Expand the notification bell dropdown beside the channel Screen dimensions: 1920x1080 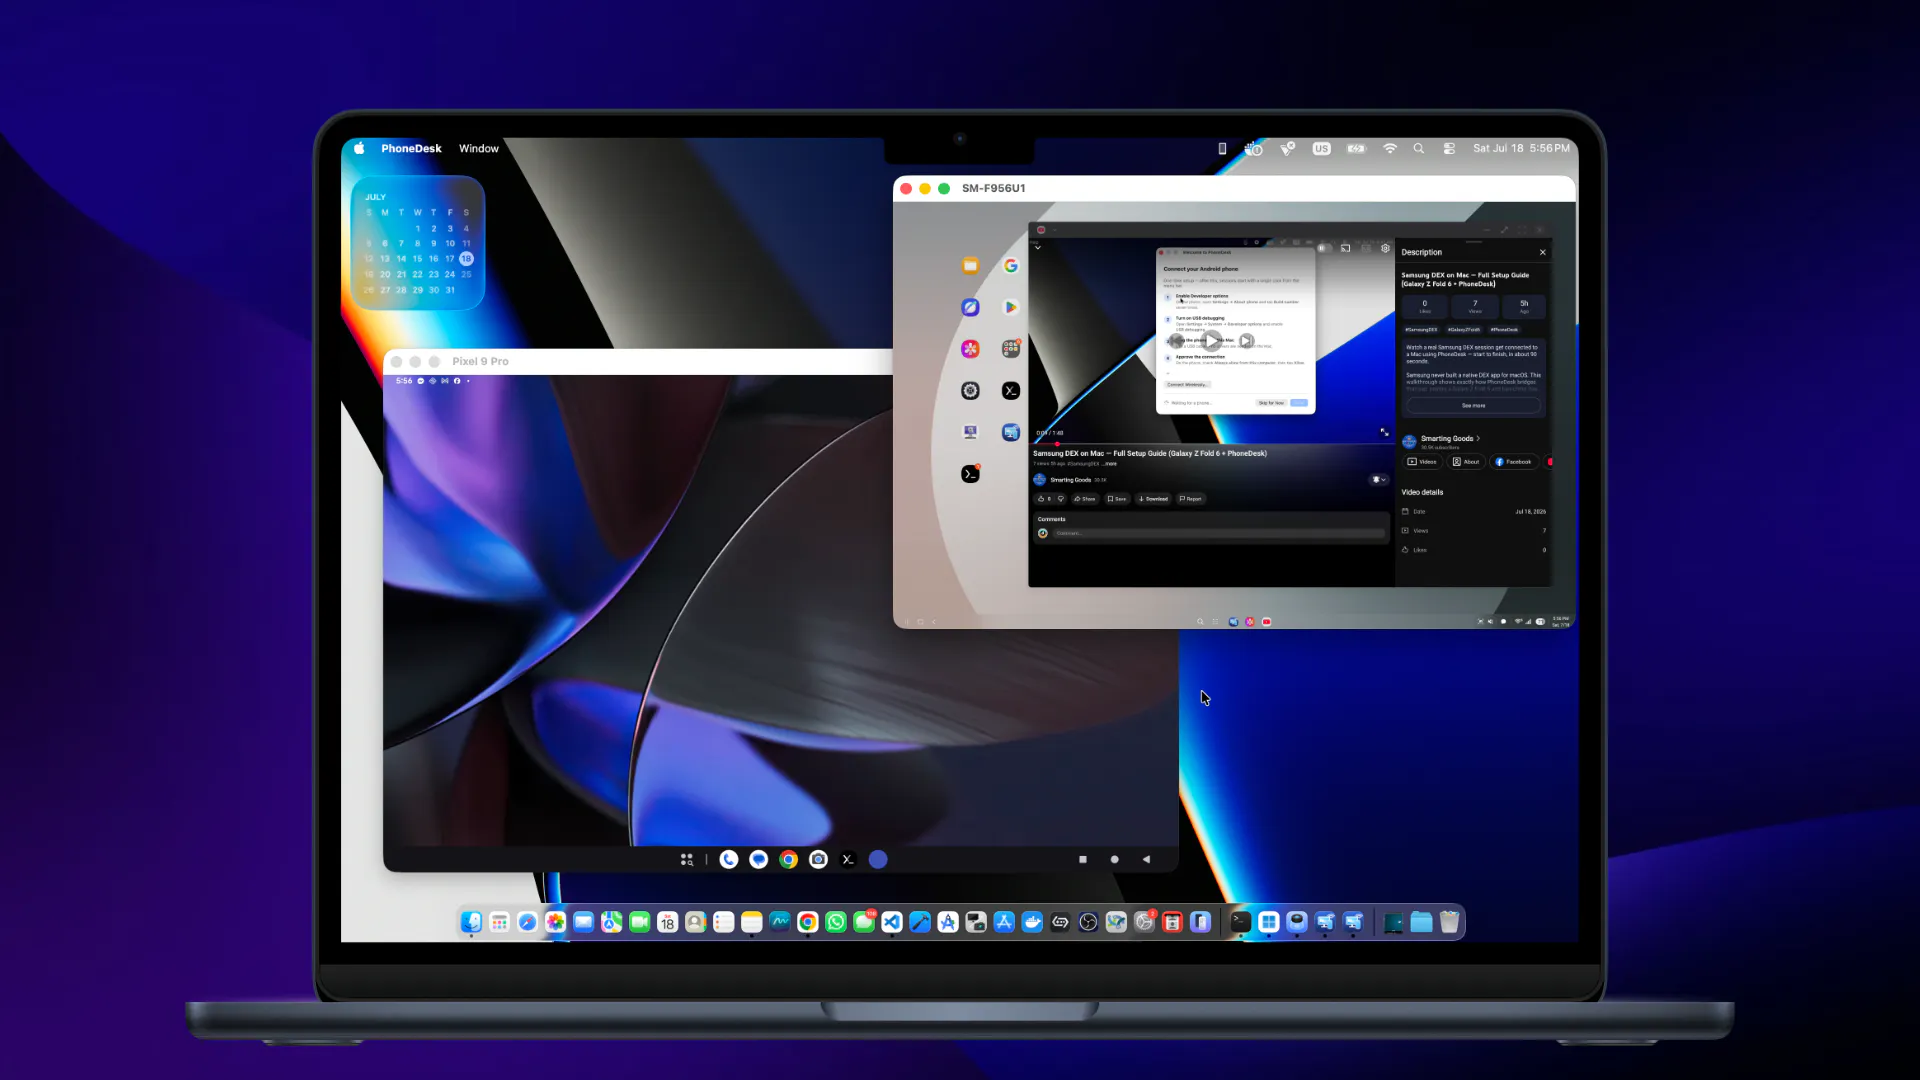click(x=1379, y=480)
